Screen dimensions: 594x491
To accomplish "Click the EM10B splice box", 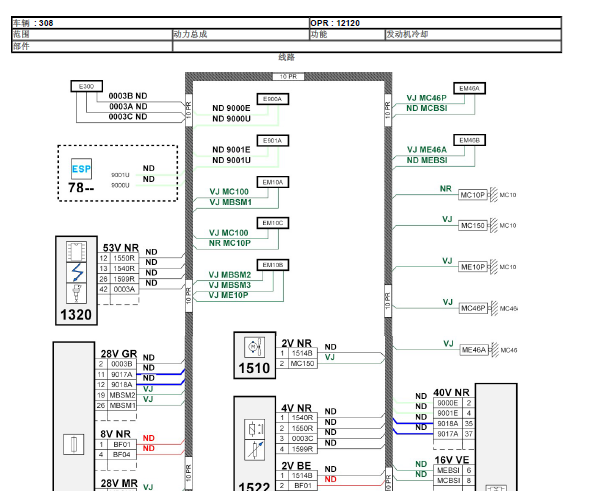I will point(273,265).
